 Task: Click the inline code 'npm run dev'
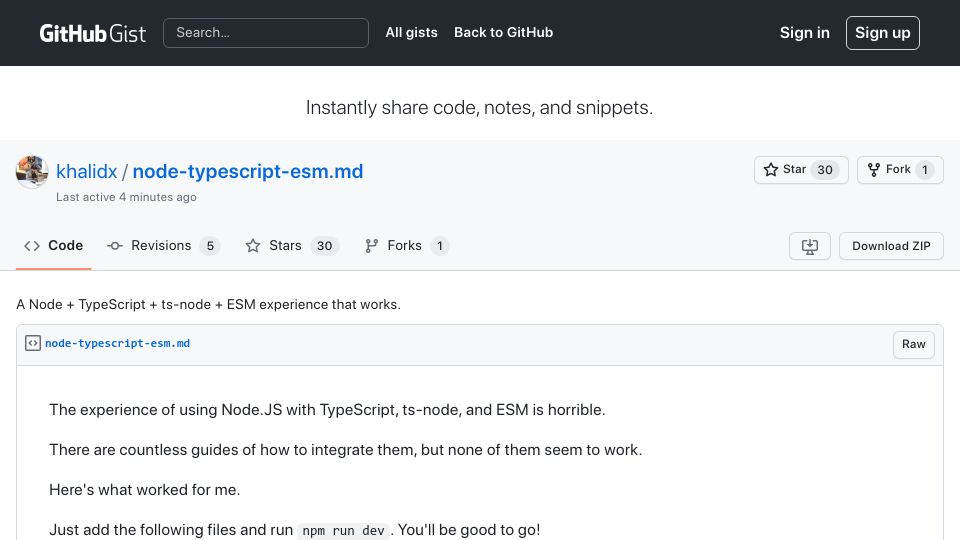[343, 531]
